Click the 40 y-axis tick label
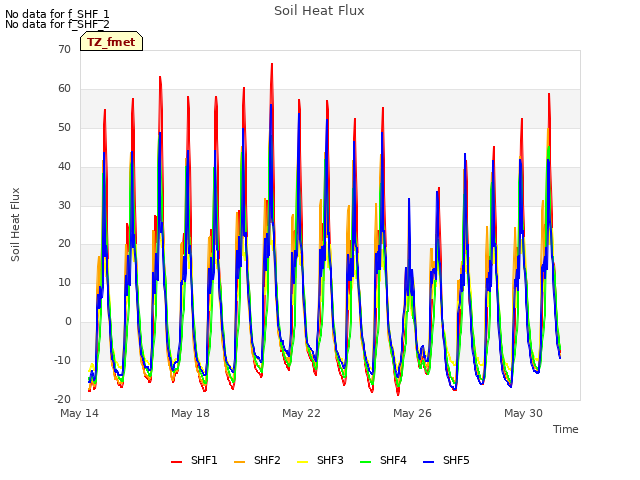Image resolution: width=640 pixels, height=480 pixels. click(x=64, y=166)
